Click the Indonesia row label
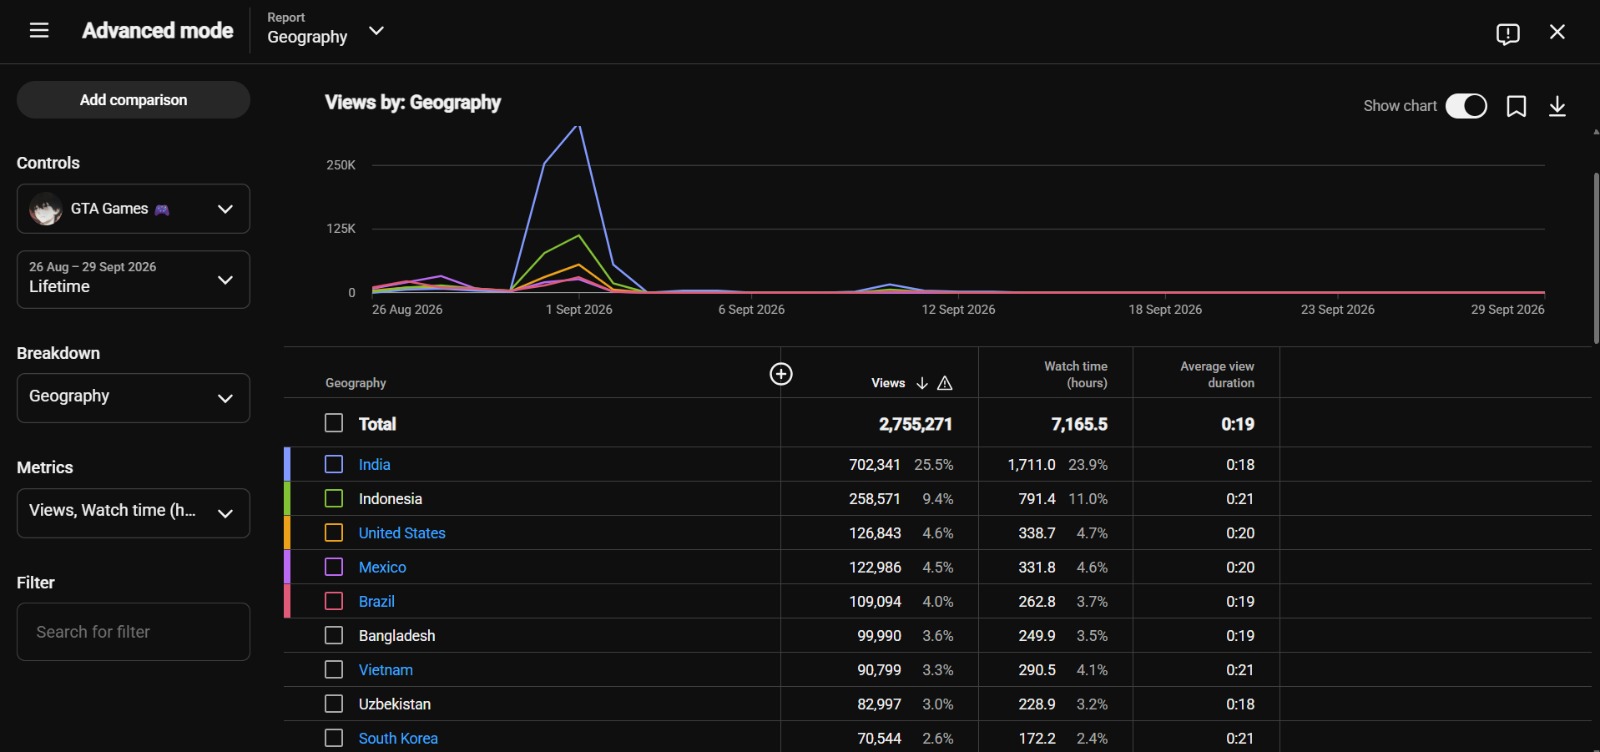The width and height of the screenshot is (1600, 752). (390, 498)
